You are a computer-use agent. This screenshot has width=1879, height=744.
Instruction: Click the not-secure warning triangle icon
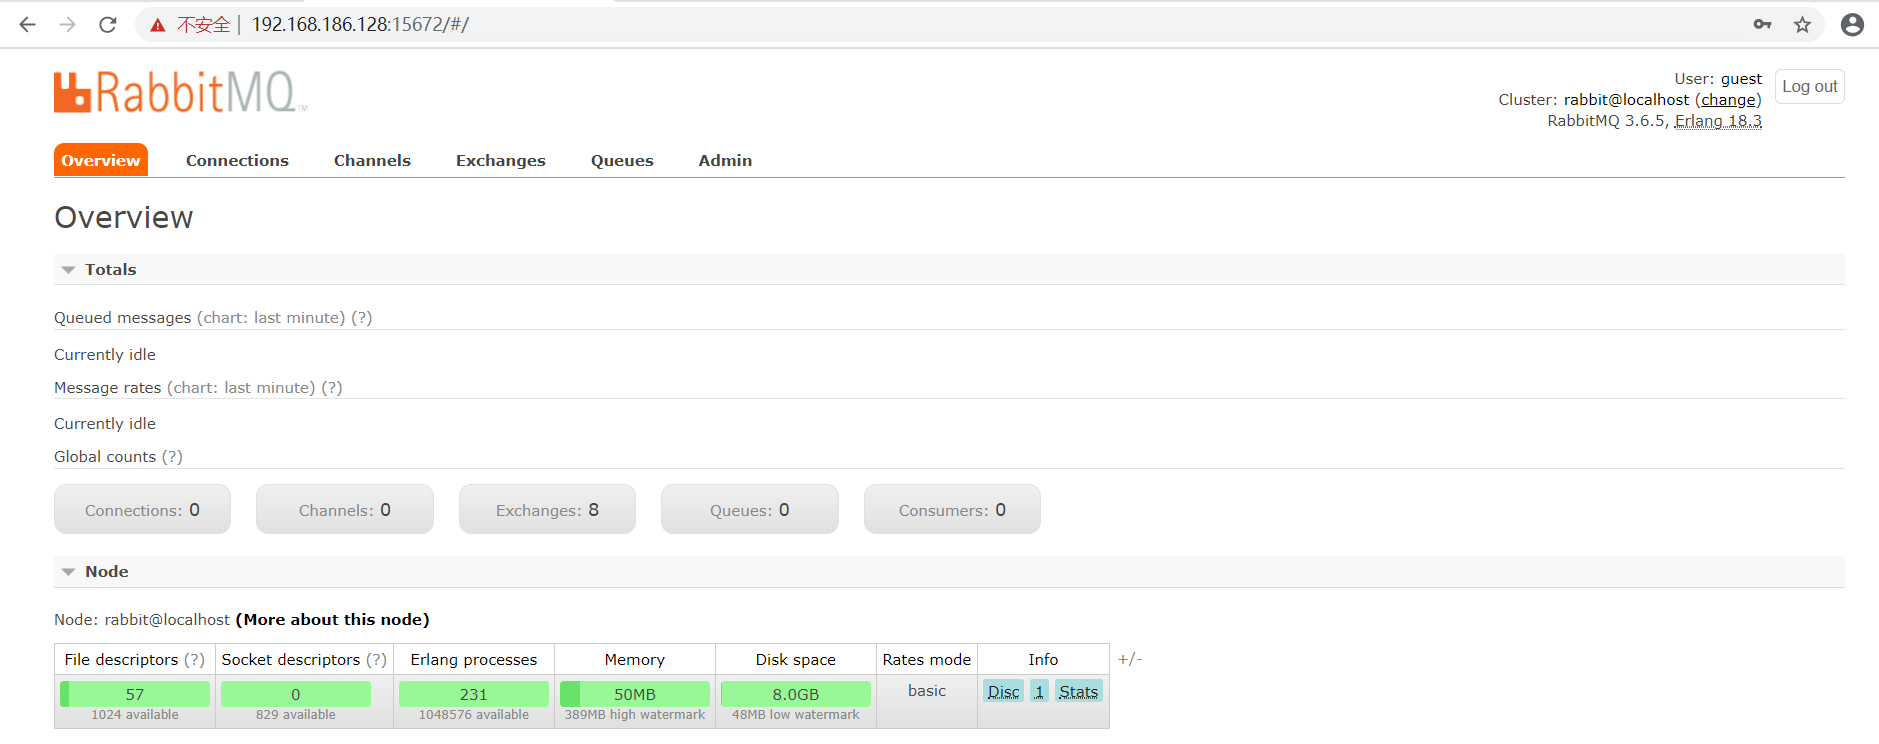tap(157, 25)
